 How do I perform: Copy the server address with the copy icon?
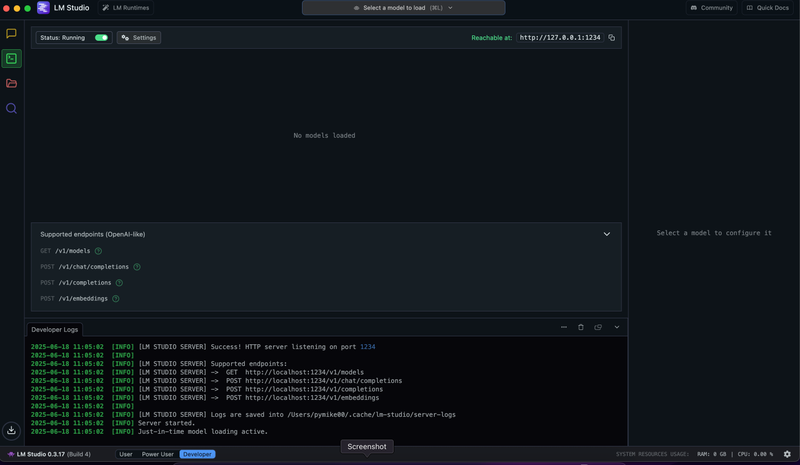pyautogui.click(x=612, y=38)
